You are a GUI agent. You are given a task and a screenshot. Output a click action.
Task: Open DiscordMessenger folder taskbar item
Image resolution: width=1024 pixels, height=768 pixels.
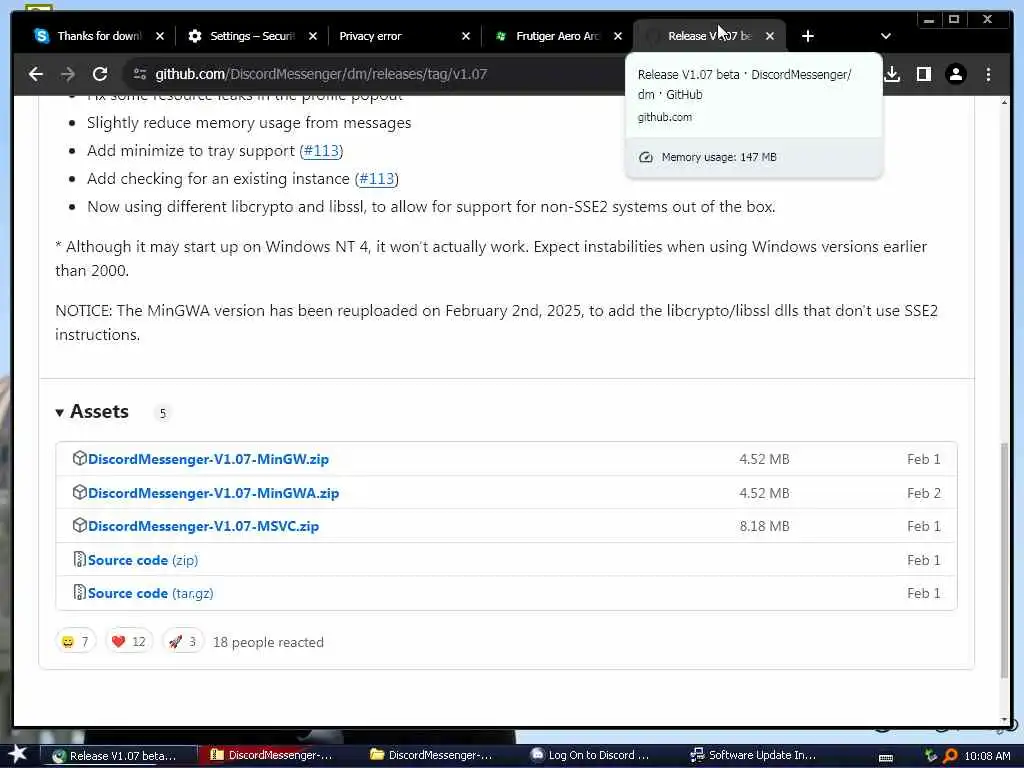434,756
